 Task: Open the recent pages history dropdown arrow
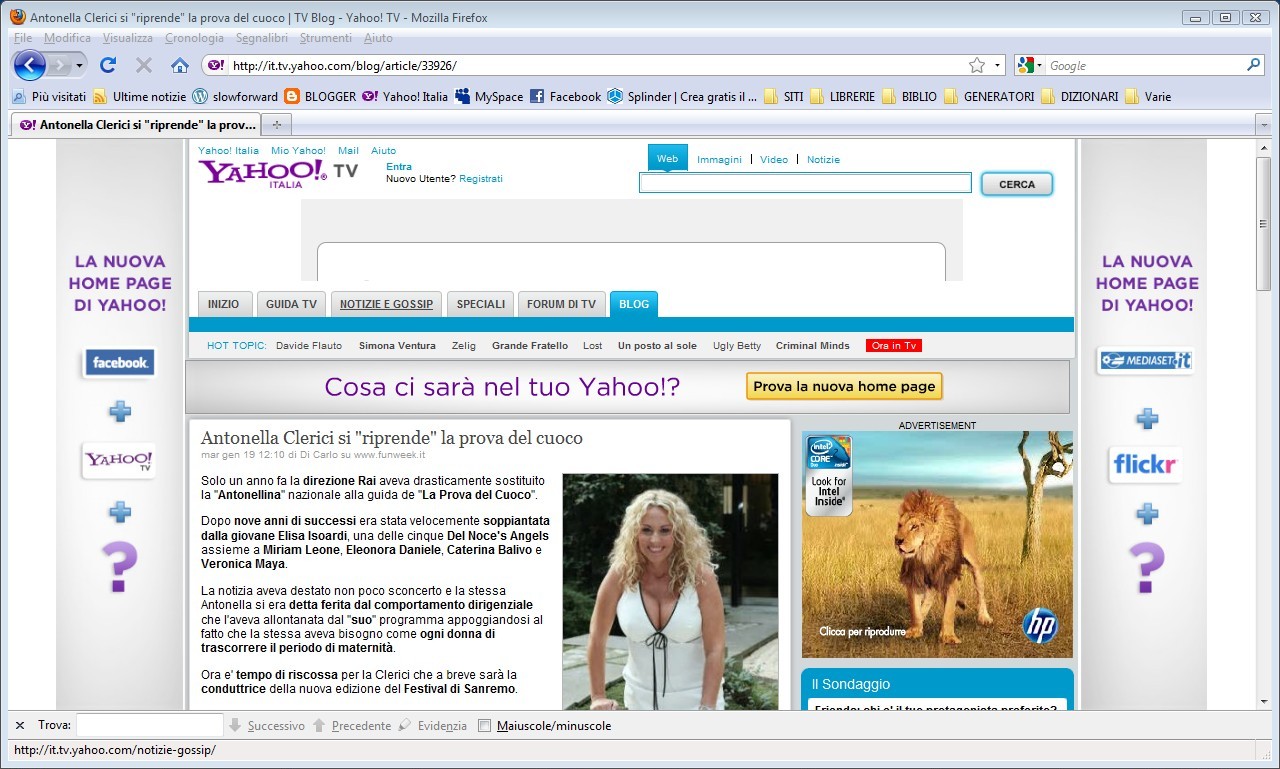tap(80, 65)
